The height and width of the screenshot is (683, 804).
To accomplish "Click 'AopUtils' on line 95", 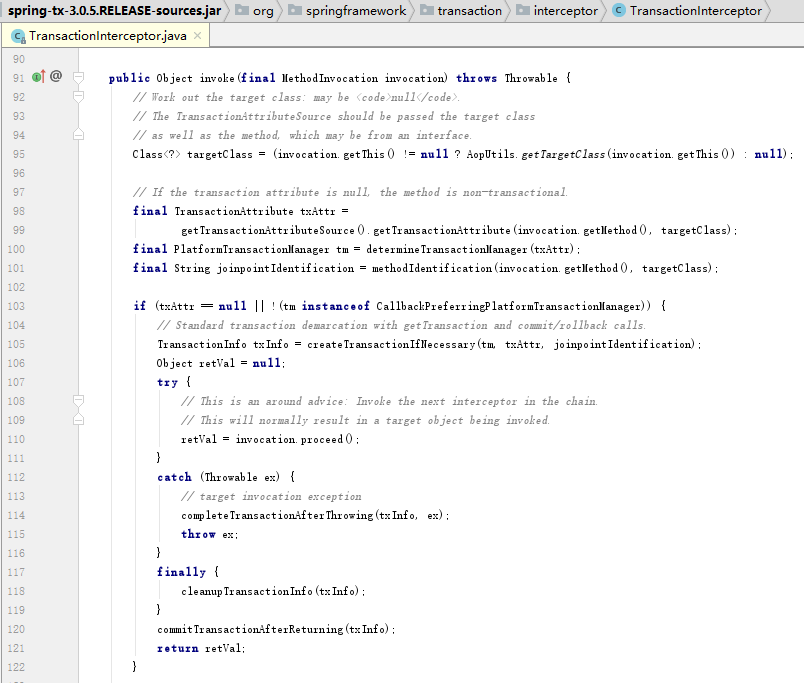I will click(490, 154).
